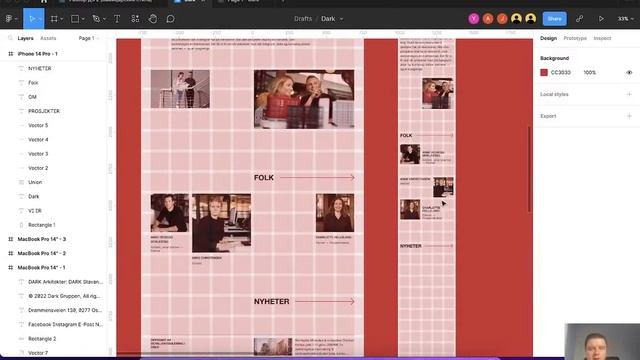Viewport: 640px width, 360px height.
Task: Toggle background color visibility eye
Action: click(x=629, y=72)
